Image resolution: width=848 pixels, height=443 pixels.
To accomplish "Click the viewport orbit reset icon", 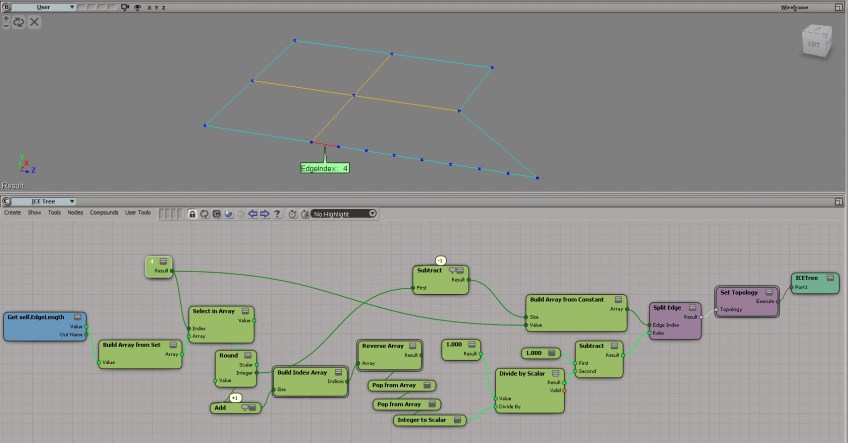I will (x=19, y=21).
